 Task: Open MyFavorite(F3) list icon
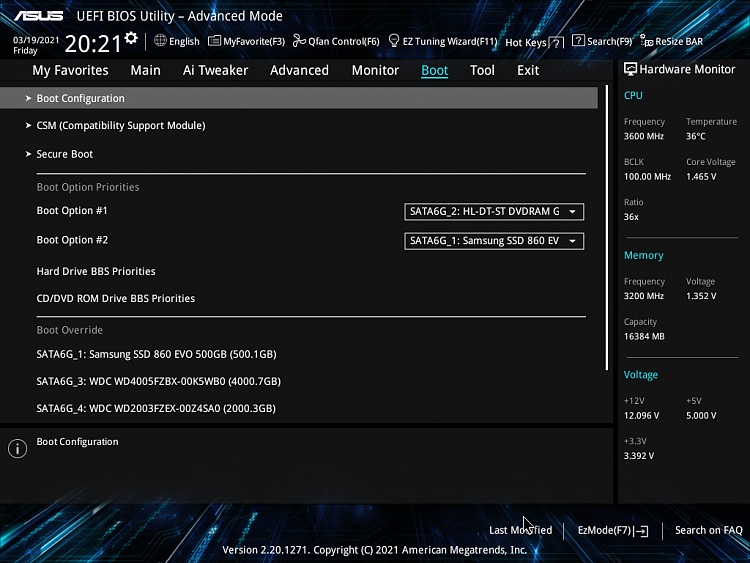tap(214, 41)
